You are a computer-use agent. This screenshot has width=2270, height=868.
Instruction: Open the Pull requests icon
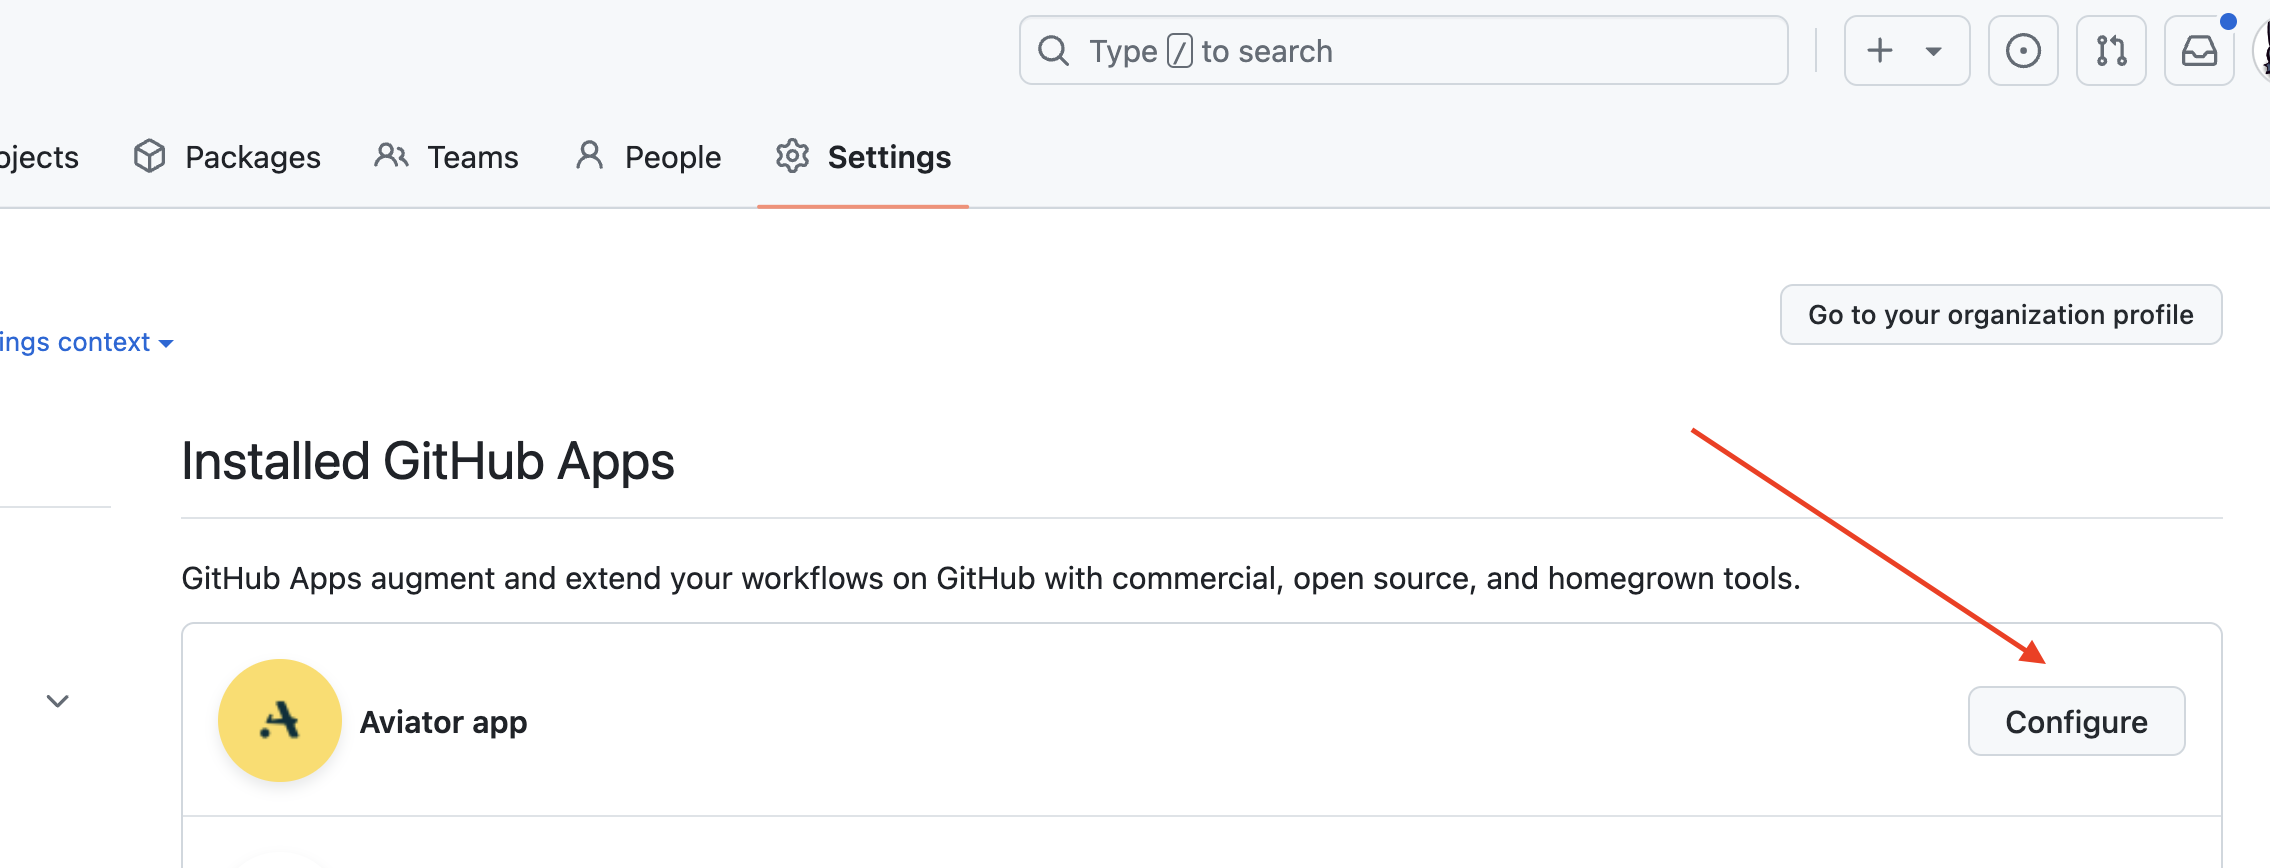[x=2111, y=51]
